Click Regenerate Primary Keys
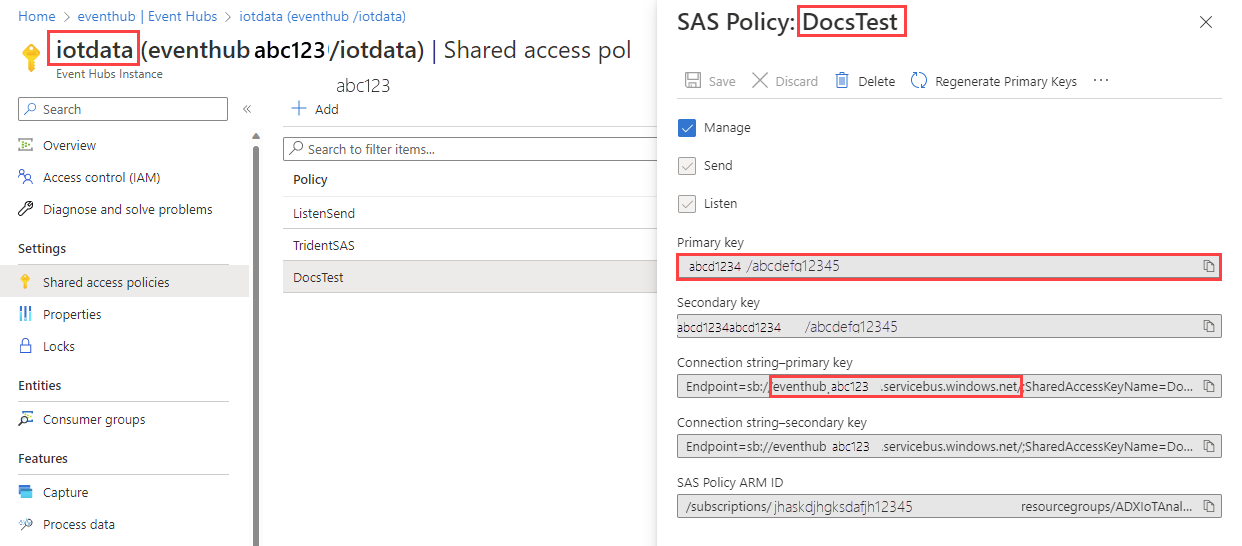This screenshot has width=1242, height=546. pyautogui.click(x=993, y=81)
